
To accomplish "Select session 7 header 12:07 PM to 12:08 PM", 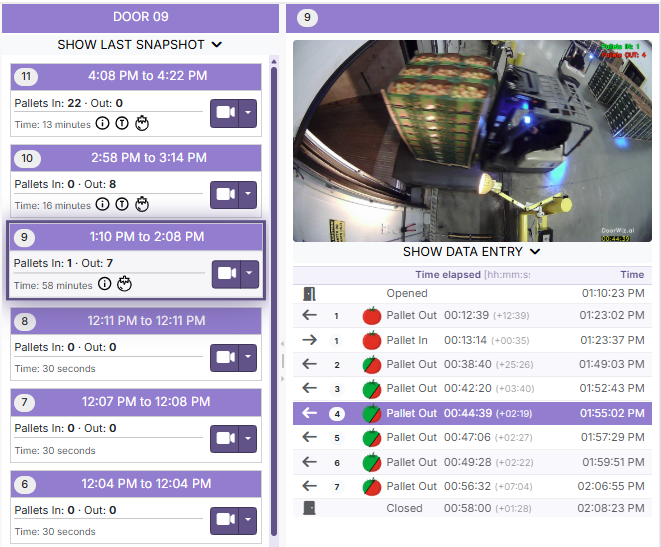I will 136,402.
